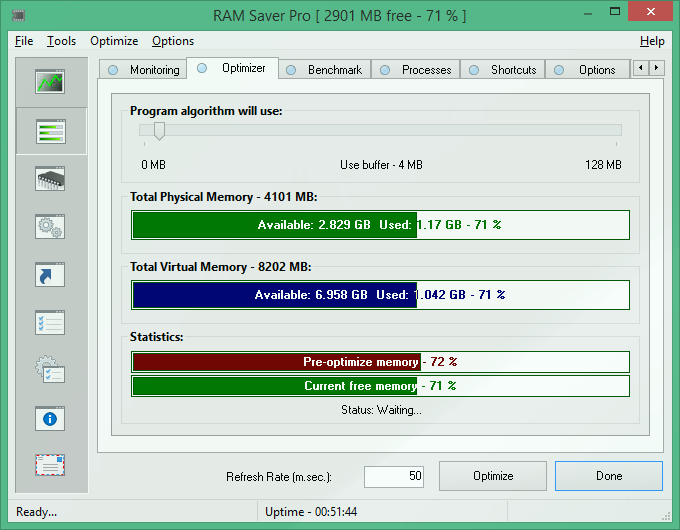Screen dimensions: 680x530
Task: Open the Tools menu
Action: (61, 41)
